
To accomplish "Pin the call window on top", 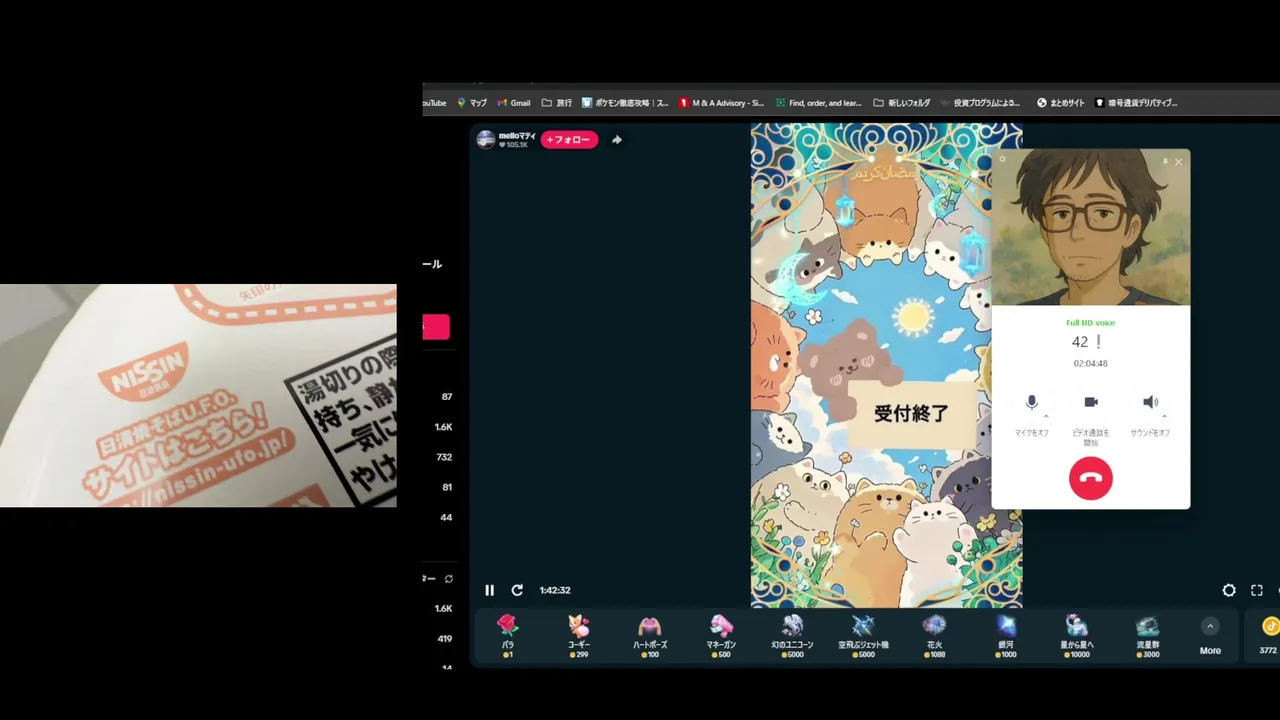I will click(1164, 161).
